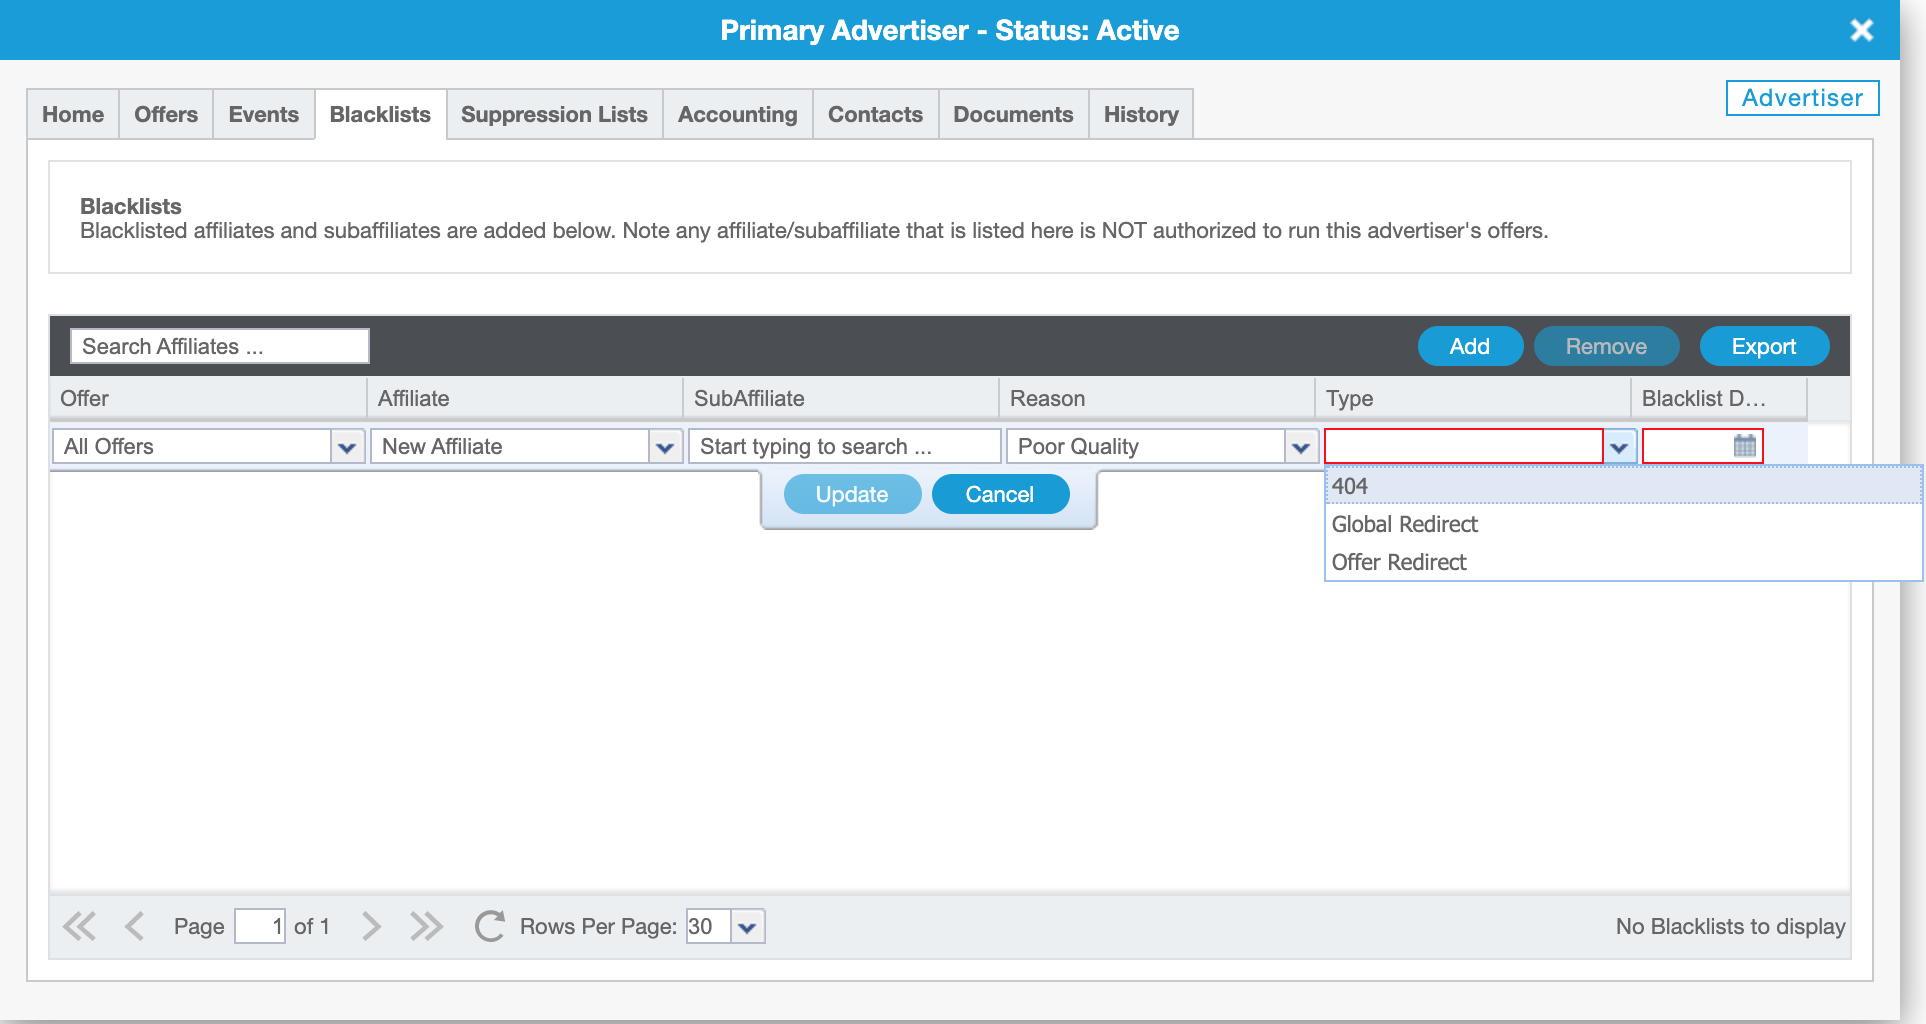Choose 404 from the Type list
The width and height of the screenshot is (1926, 1024).
click(1623, 486)
